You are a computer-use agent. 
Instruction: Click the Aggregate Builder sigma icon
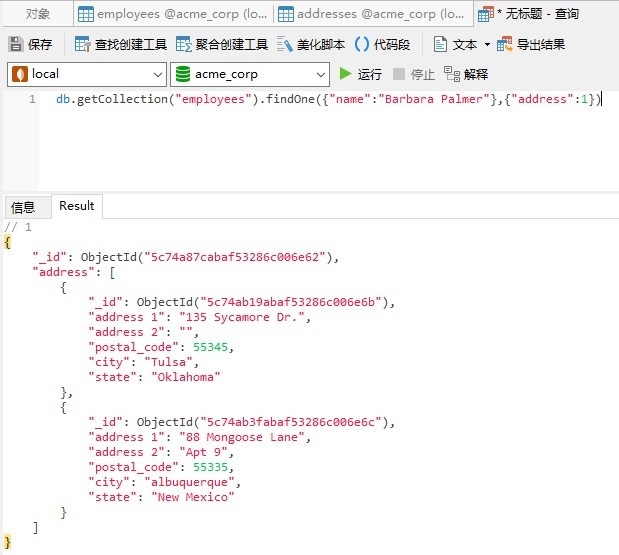(184, 44)
